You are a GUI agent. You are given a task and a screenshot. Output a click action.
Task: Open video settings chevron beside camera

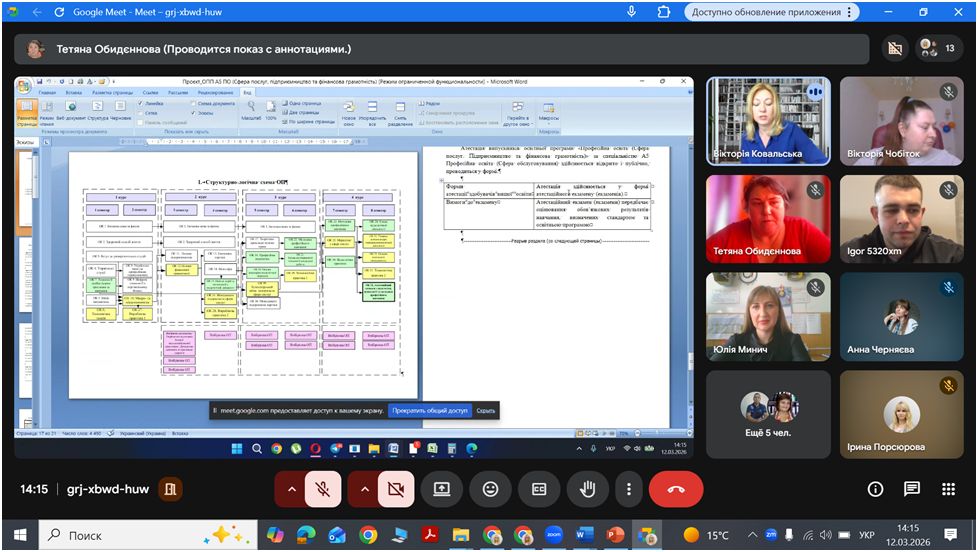point(365,489)
